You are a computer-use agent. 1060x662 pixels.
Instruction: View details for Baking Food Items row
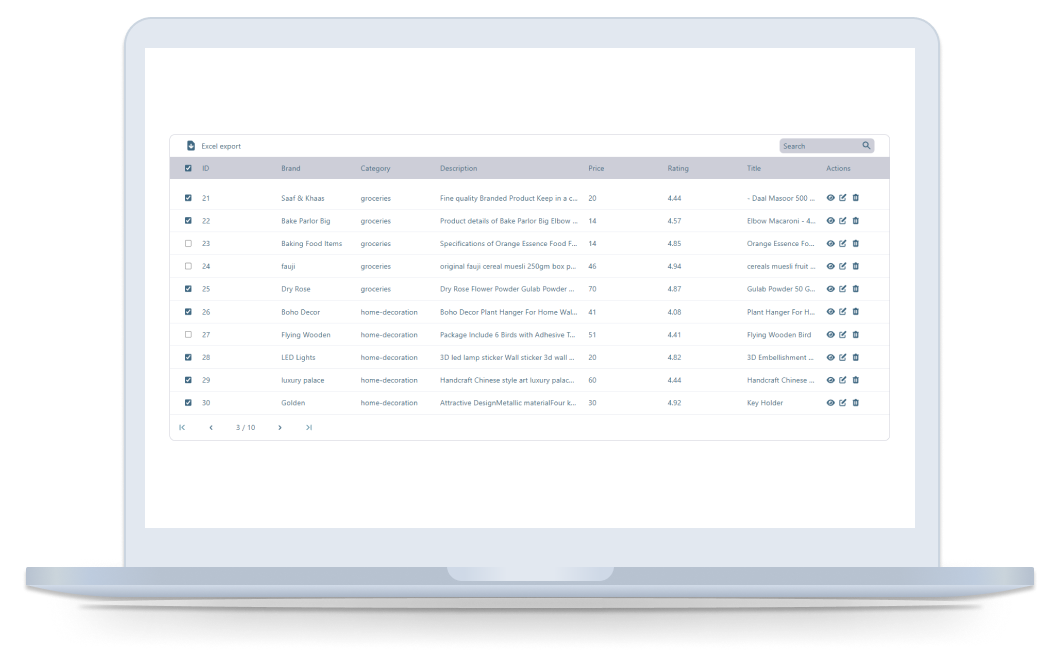click(831, 243)
